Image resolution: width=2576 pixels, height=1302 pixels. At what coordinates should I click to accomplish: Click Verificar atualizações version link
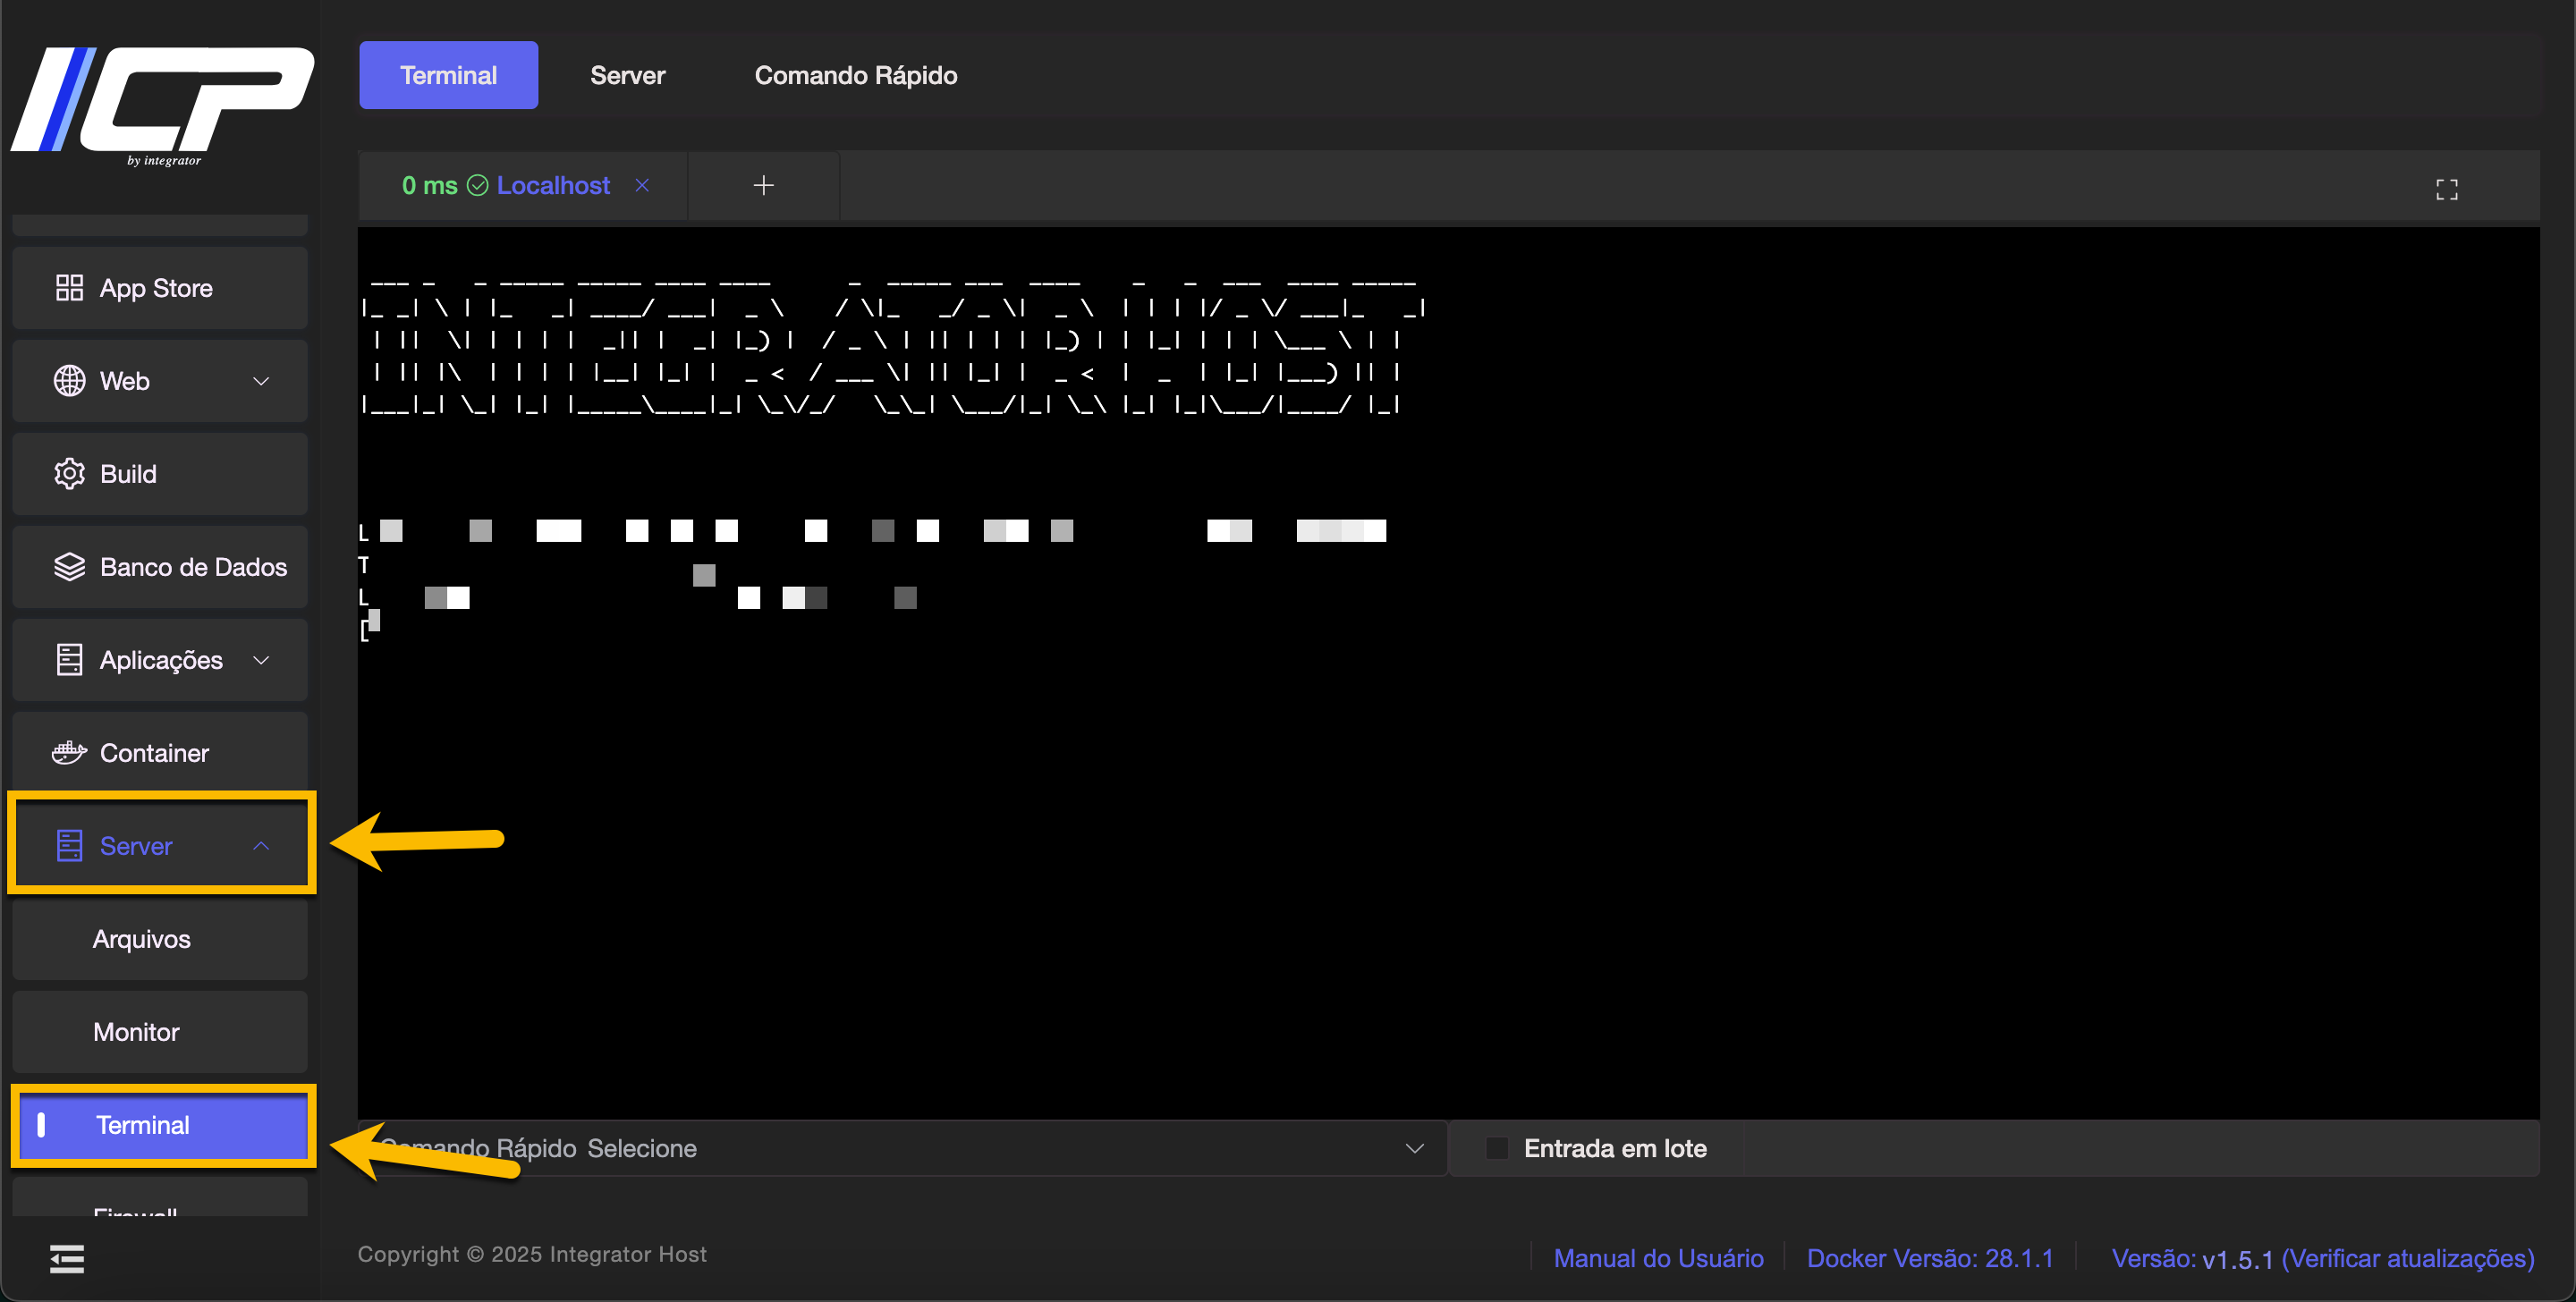click(x=2407, y=1258)
